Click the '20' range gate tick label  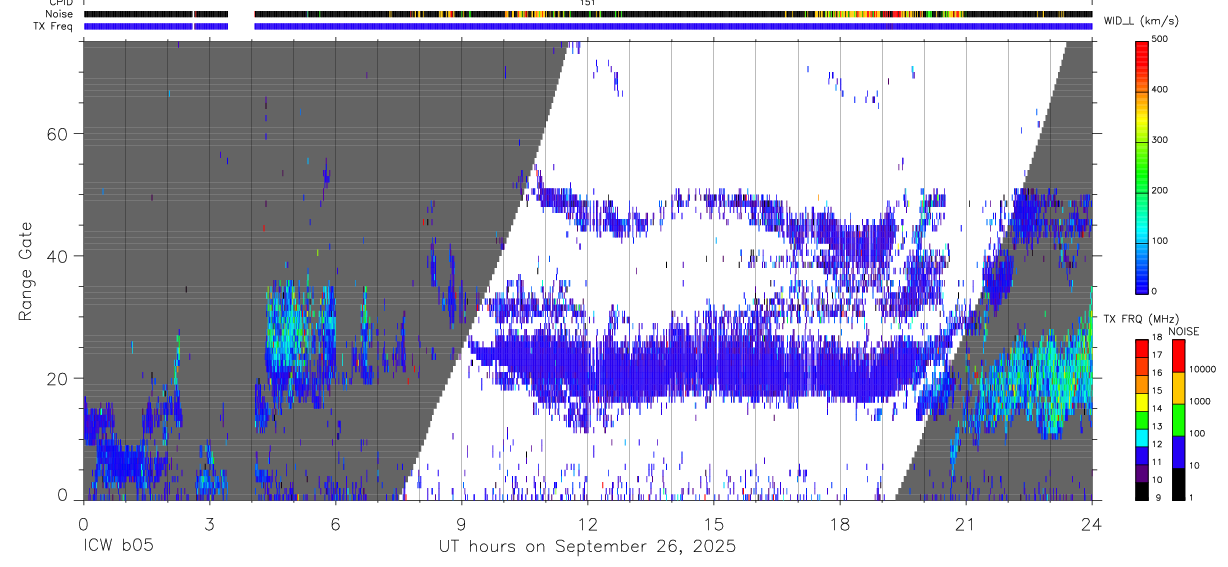click(x=55, y=378)
